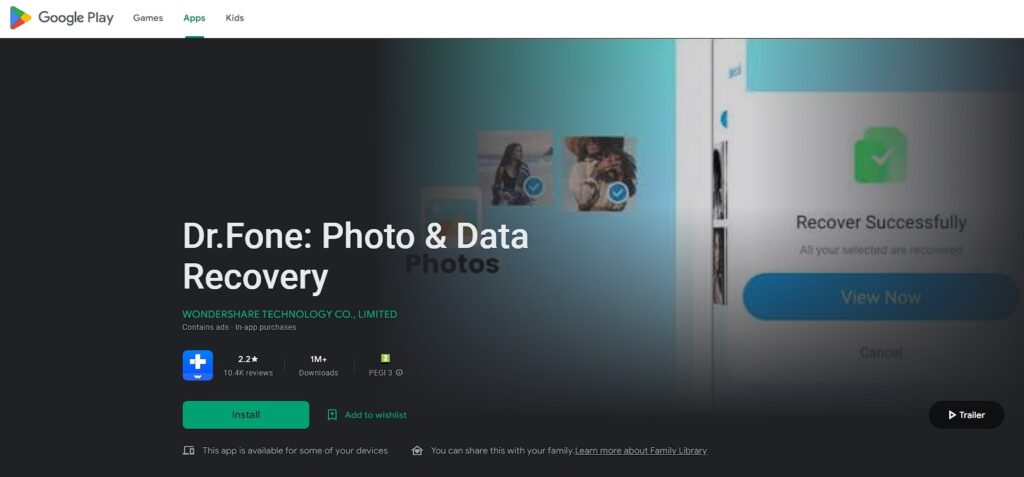Screen dimensions: 1024x477
Task: Open Learn more about Family Library link
Action: pos(641,451)
